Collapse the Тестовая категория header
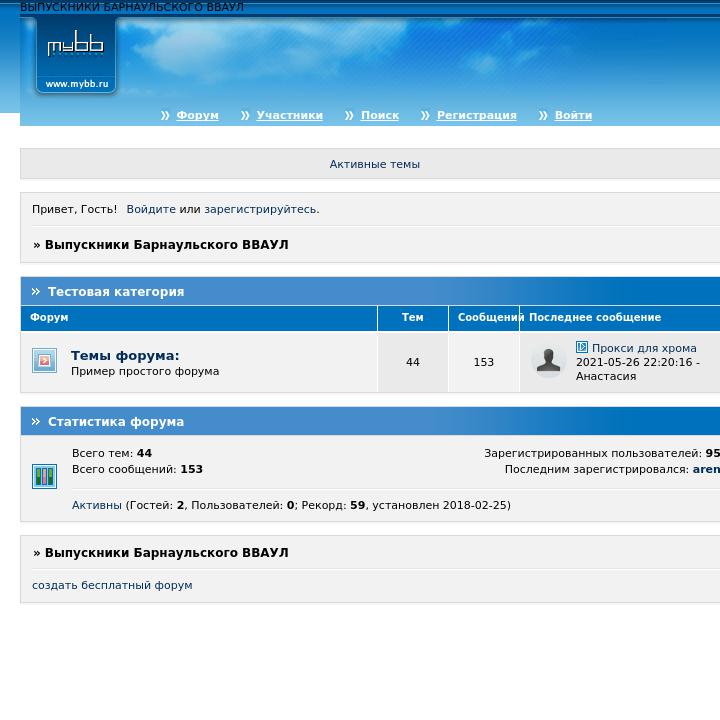The width and height of the screenshot is (720, 720). pos(116,292)
